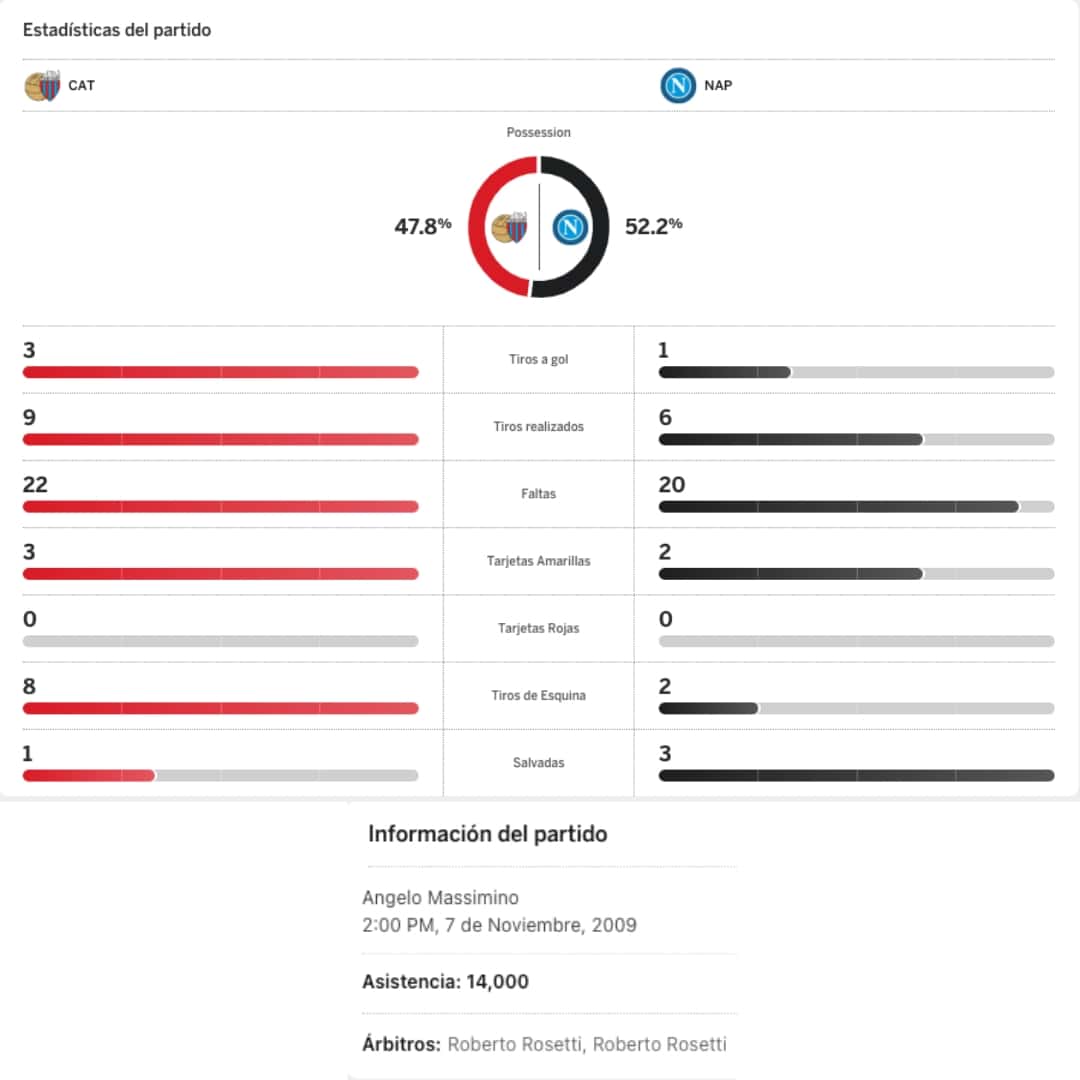The height and width of the screenshot is (1080, 1080).
Task: Click Catania's Faltas bar showing 22
Action: [220, 507]
